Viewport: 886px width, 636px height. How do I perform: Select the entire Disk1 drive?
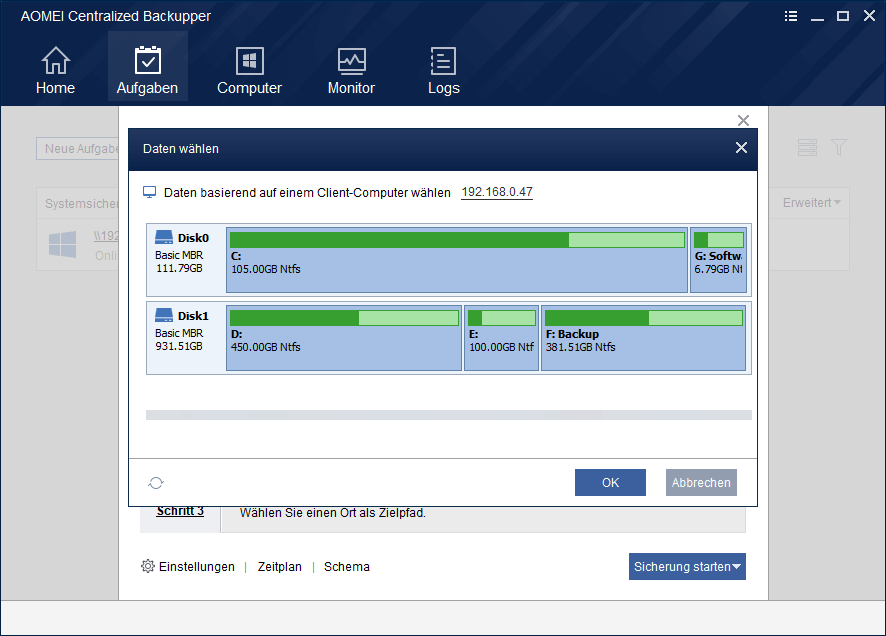(x=186, y=338)
